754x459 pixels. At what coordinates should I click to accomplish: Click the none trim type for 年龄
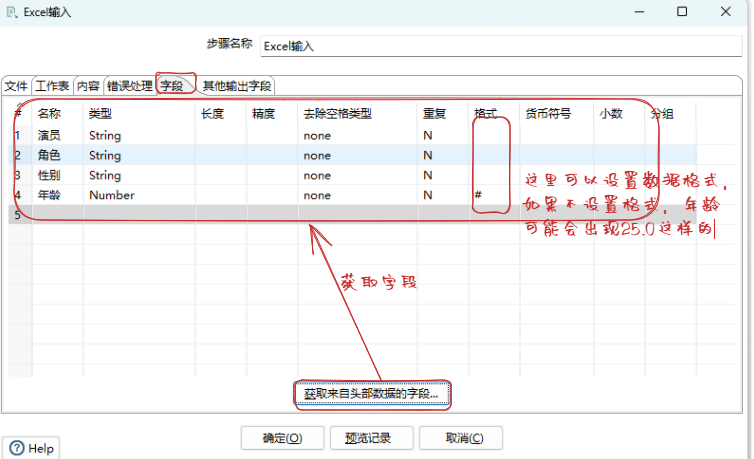point(358,195)
